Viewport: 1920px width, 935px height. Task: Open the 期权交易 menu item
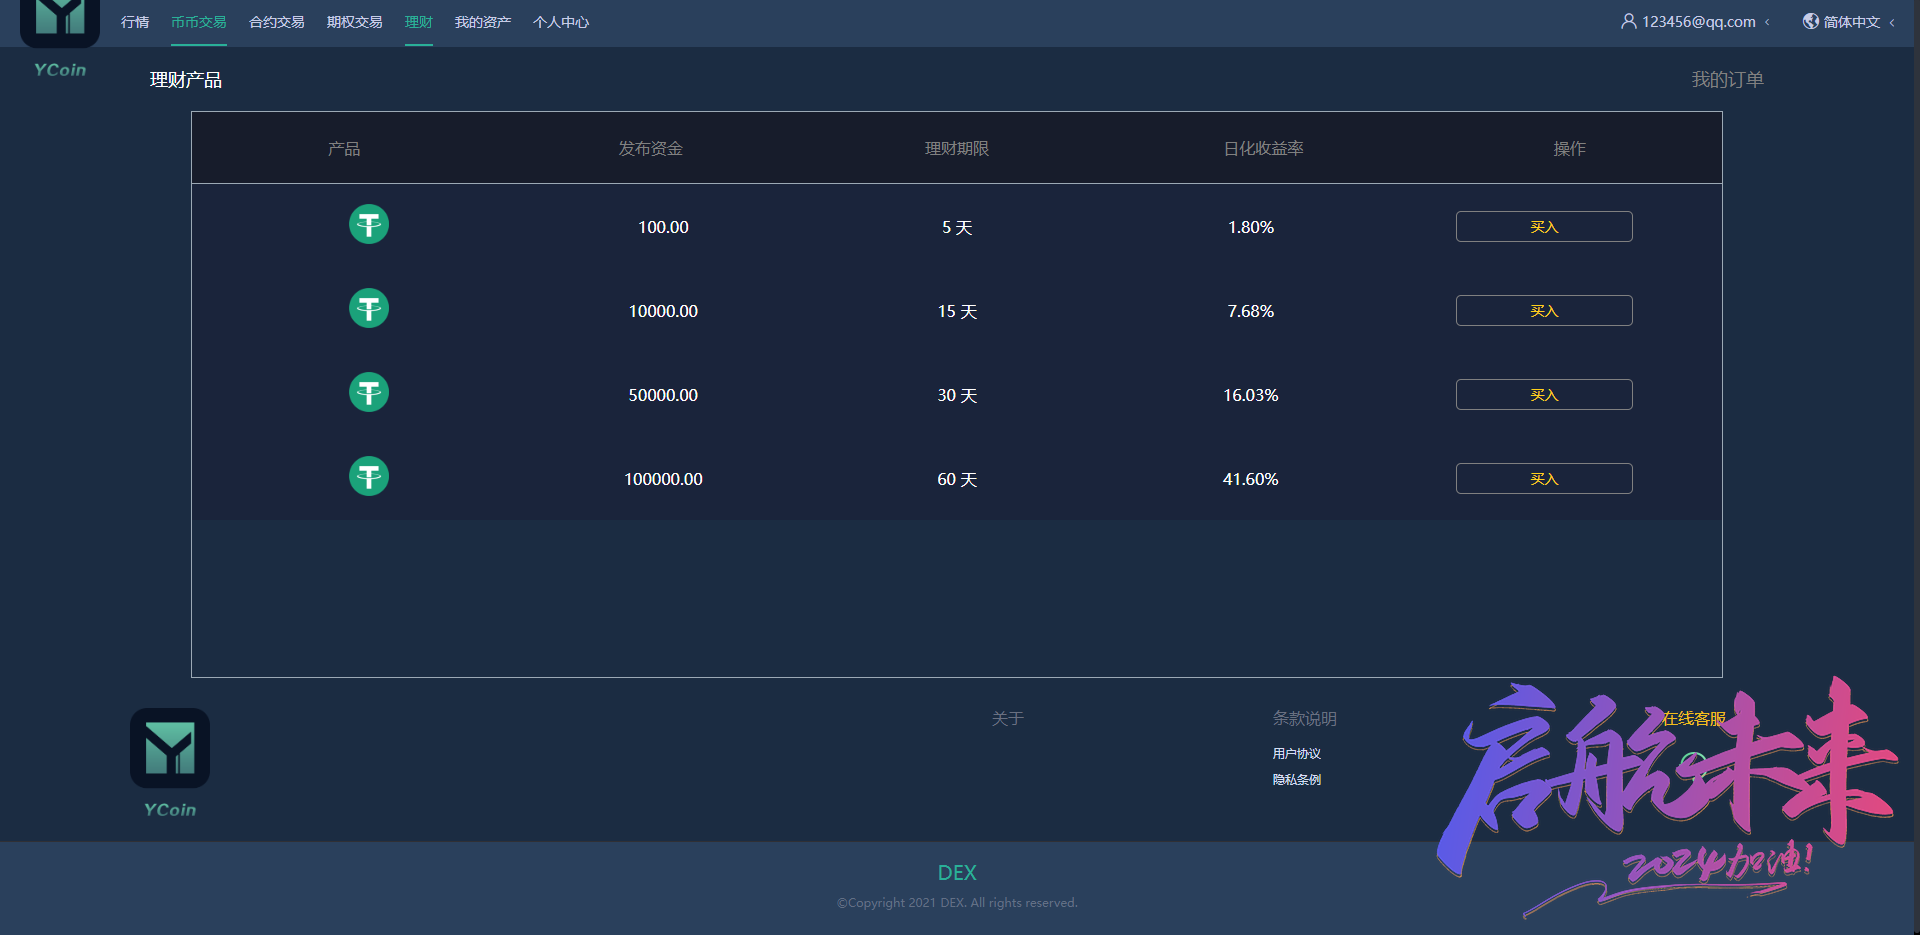(354, 22)
